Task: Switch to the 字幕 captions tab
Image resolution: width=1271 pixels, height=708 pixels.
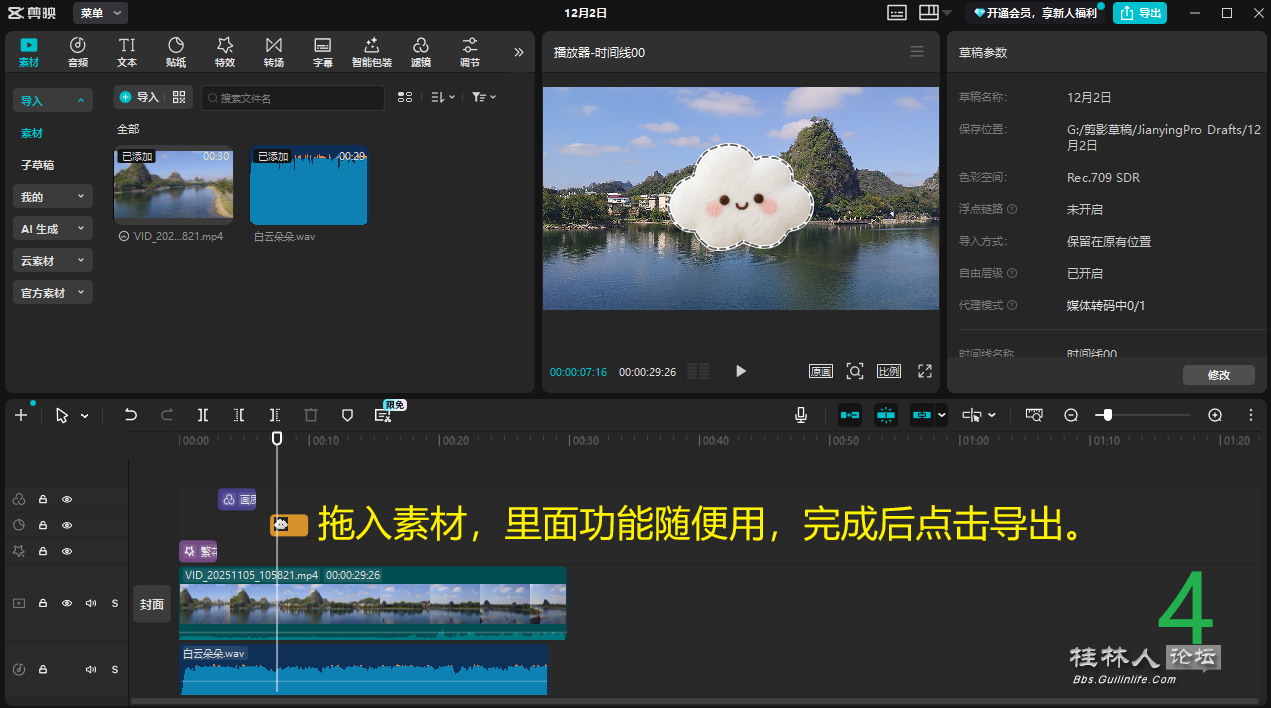Action: [x=322, y=52]
